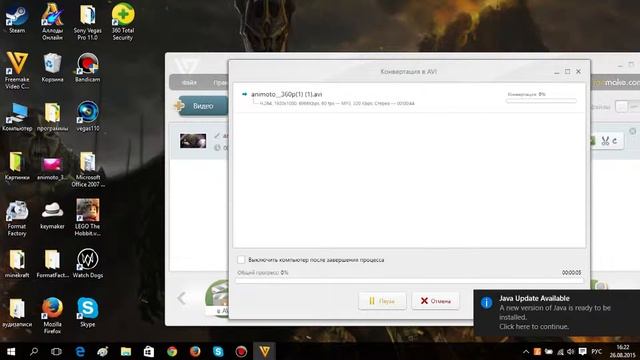Open the minekraft folder icon
Viewport: 640px width, 360px height.
click(x=17, y=263)
